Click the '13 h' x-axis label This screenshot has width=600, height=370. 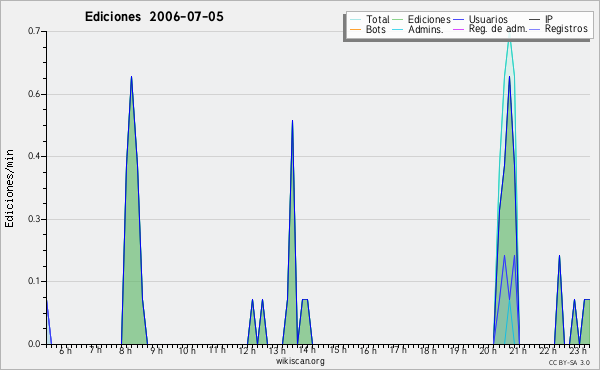click(x=277, y=351)
